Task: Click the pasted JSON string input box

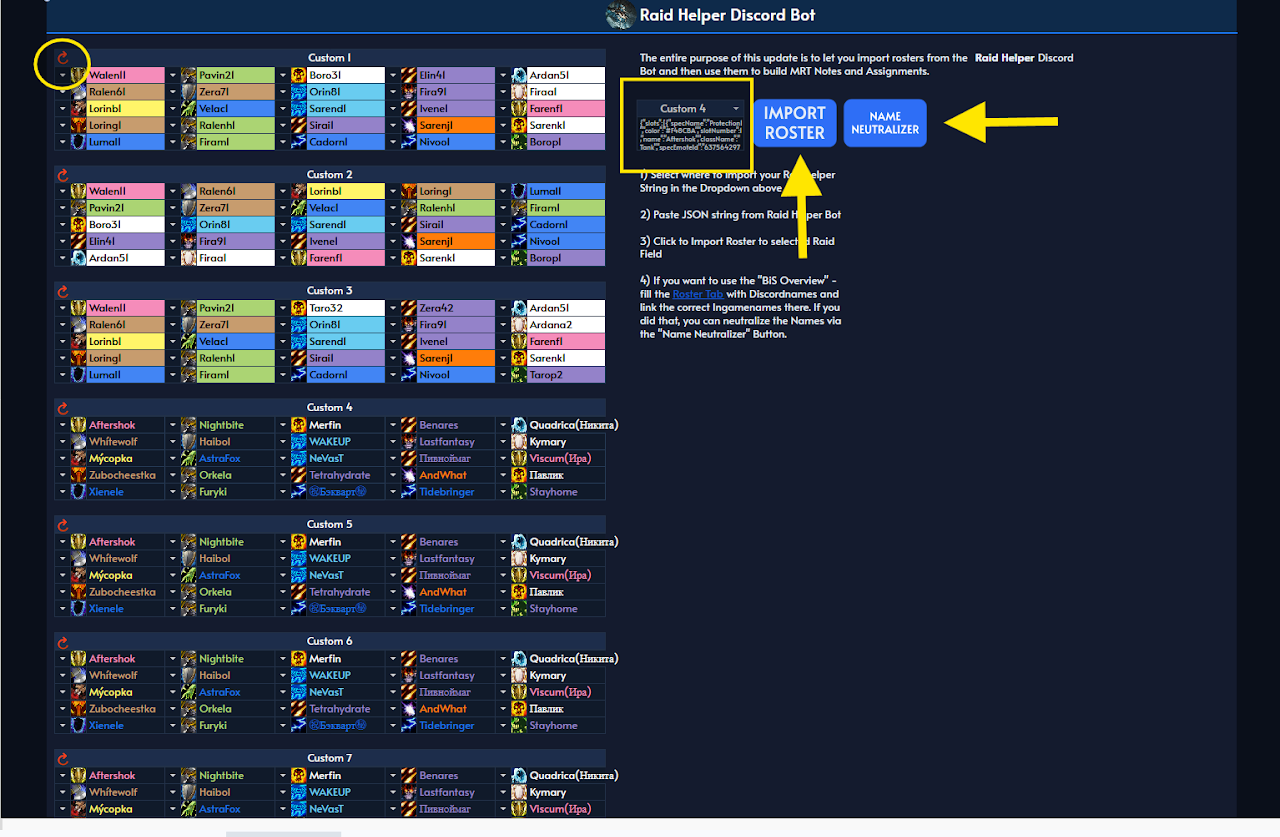Action: [690, 134]
